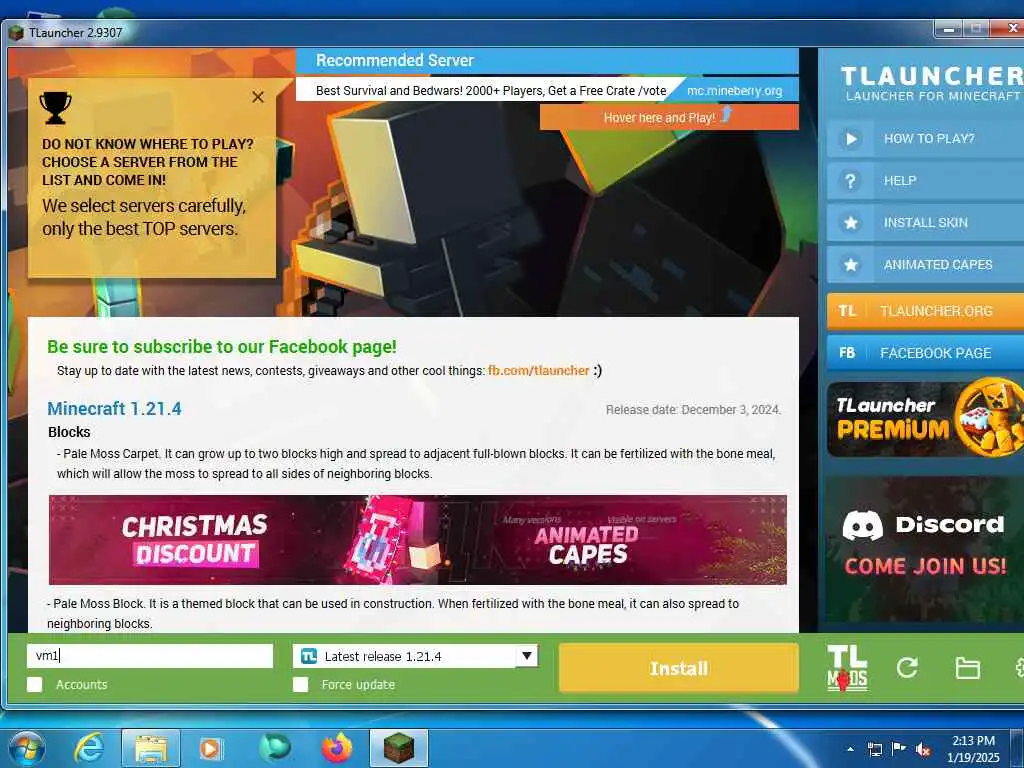This screenshot has width=1024, height=768.
Task: Click the star icon beside Animated Capes
Action: point(850,264)
